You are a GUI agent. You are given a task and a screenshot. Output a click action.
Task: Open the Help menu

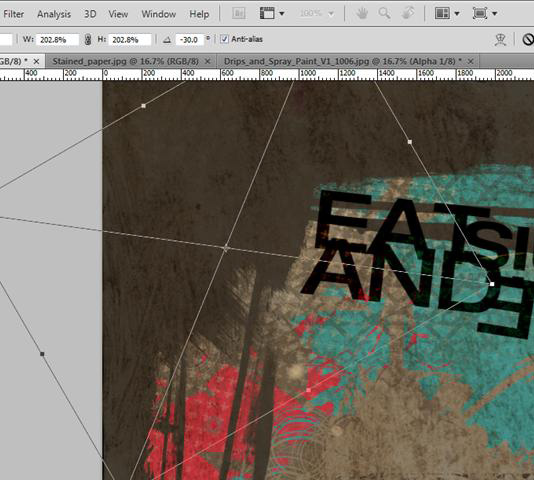tap(199, 14)
